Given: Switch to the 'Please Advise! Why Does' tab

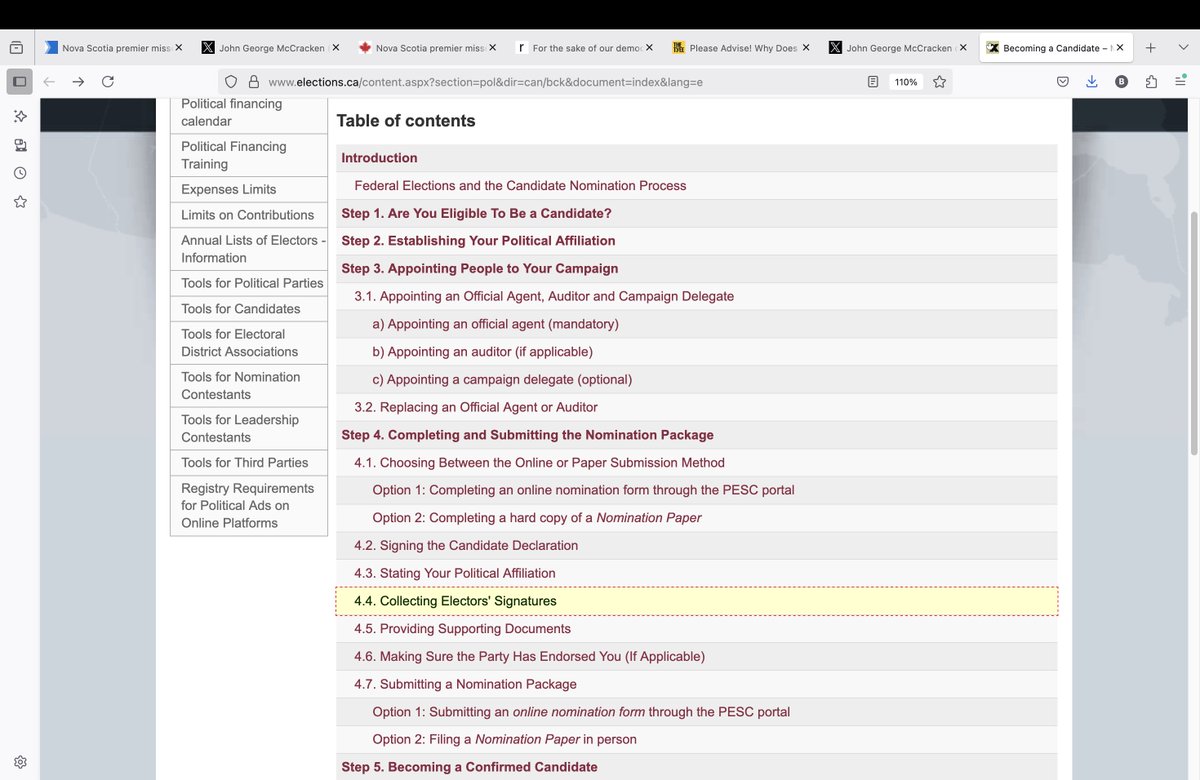Looking at the screenshot, I should (x=741, y=47).
